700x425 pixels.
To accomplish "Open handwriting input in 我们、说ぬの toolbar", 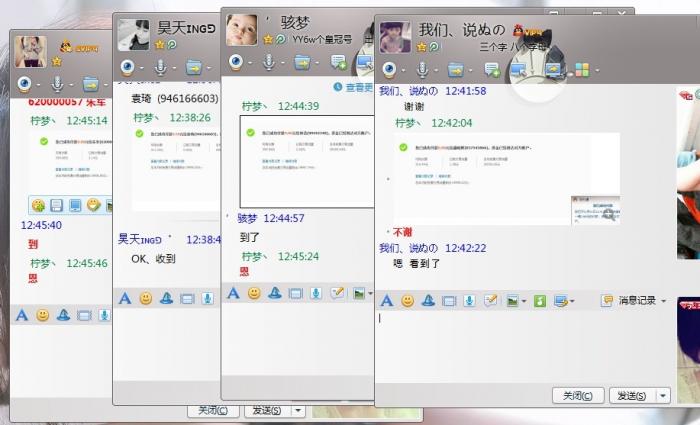I will pyautogui.click(x=490, y=300).
